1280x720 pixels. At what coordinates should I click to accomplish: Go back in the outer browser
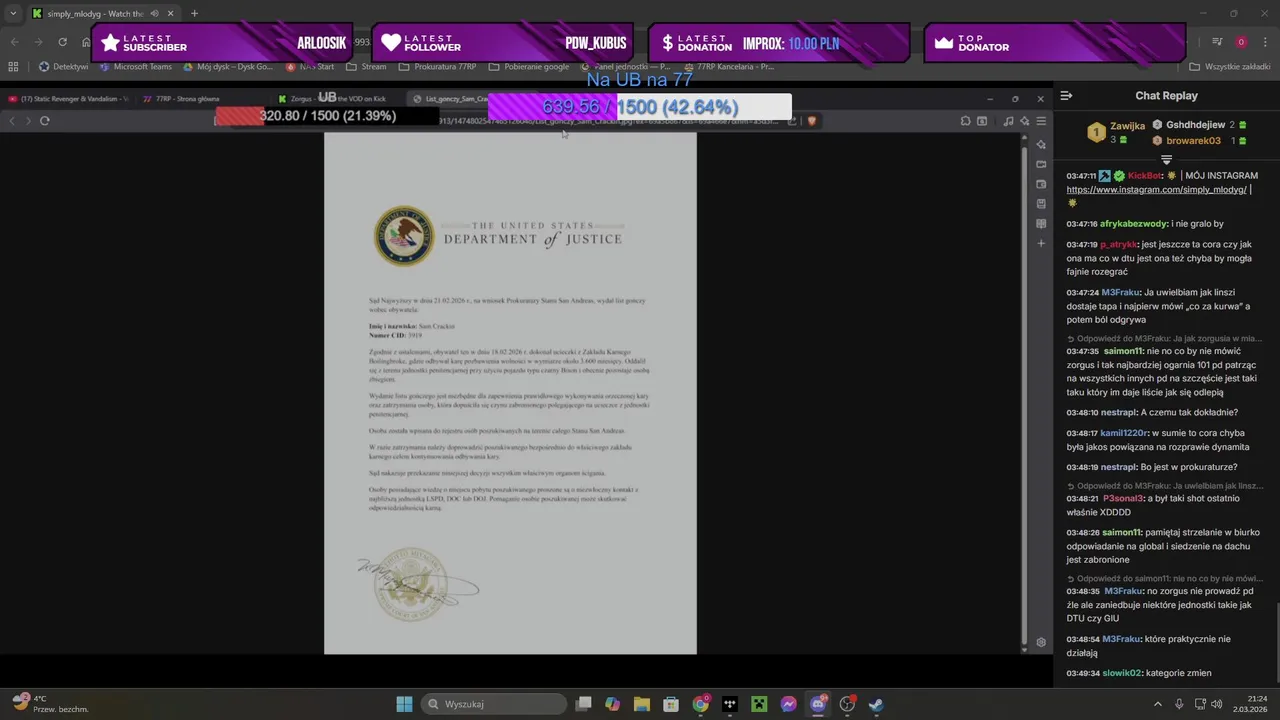click(14, 42)
